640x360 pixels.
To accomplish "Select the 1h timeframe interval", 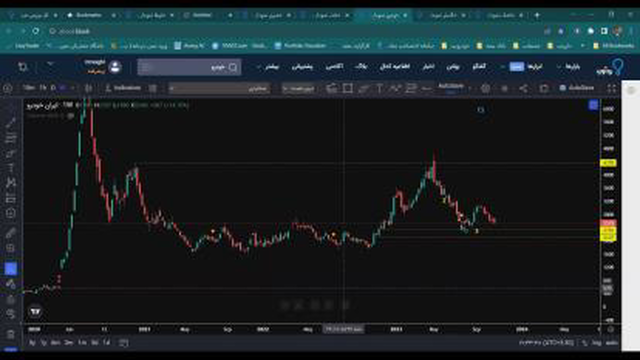I will tap(43, 88).
